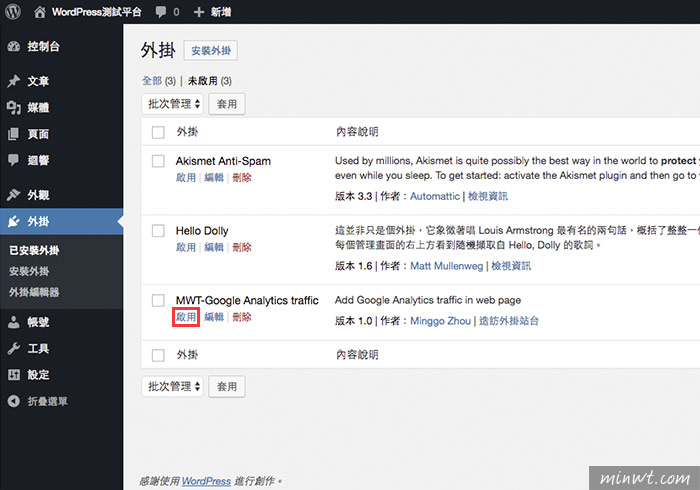
Task: Open the WordPress logo menu
Action: pos(13,12)
